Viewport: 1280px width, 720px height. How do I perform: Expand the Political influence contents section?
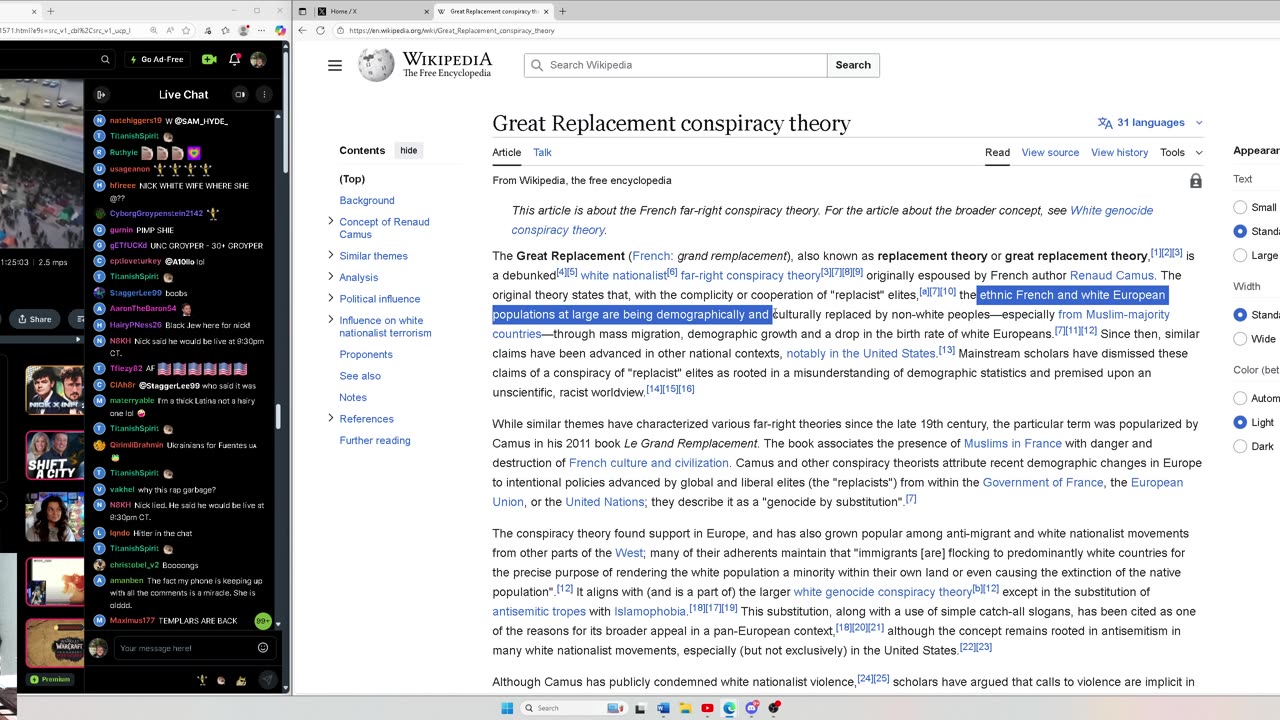331,298
